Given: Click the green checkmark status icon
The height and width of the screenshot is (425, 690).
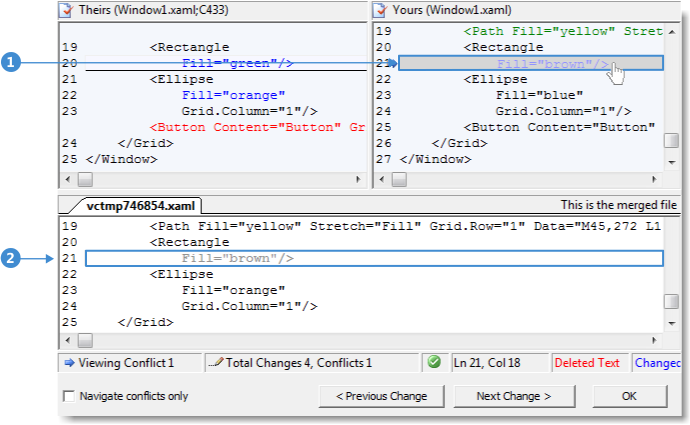Looking at the screenshot, I should pyautogui.click(x=434, y=362).
